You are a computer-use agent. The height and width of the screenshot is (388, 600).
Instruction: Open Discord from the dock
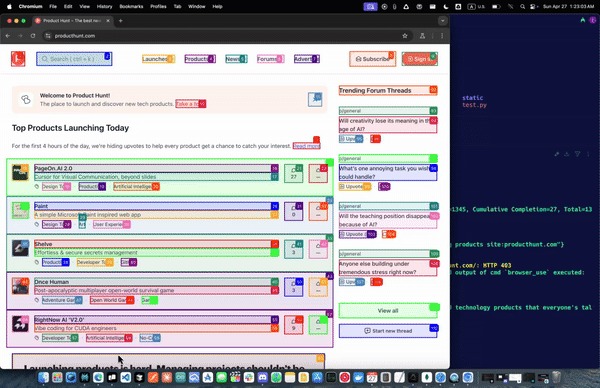[x=262, y=378]
